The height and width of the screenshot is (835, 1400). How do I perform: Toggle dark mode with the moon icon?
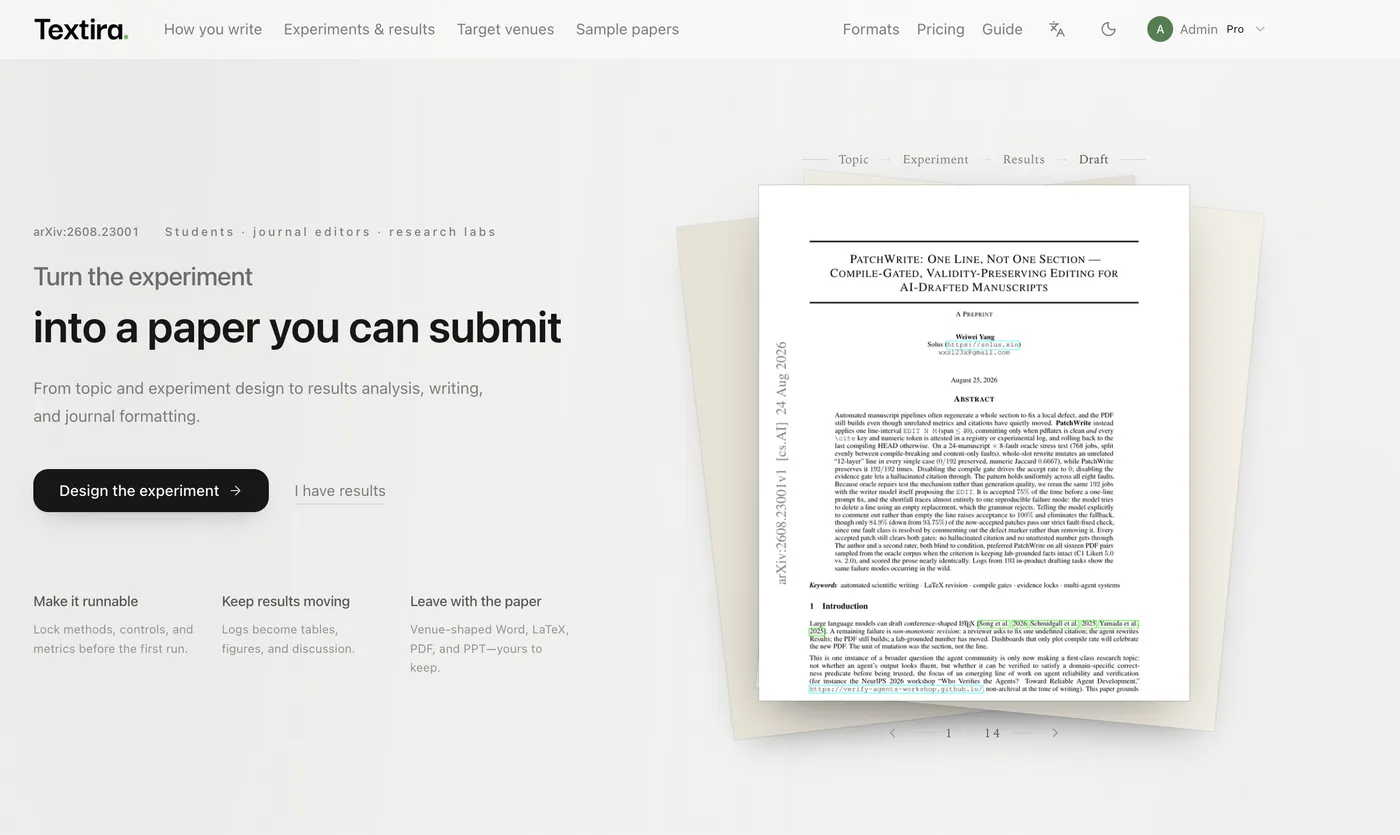[1108, 29]
